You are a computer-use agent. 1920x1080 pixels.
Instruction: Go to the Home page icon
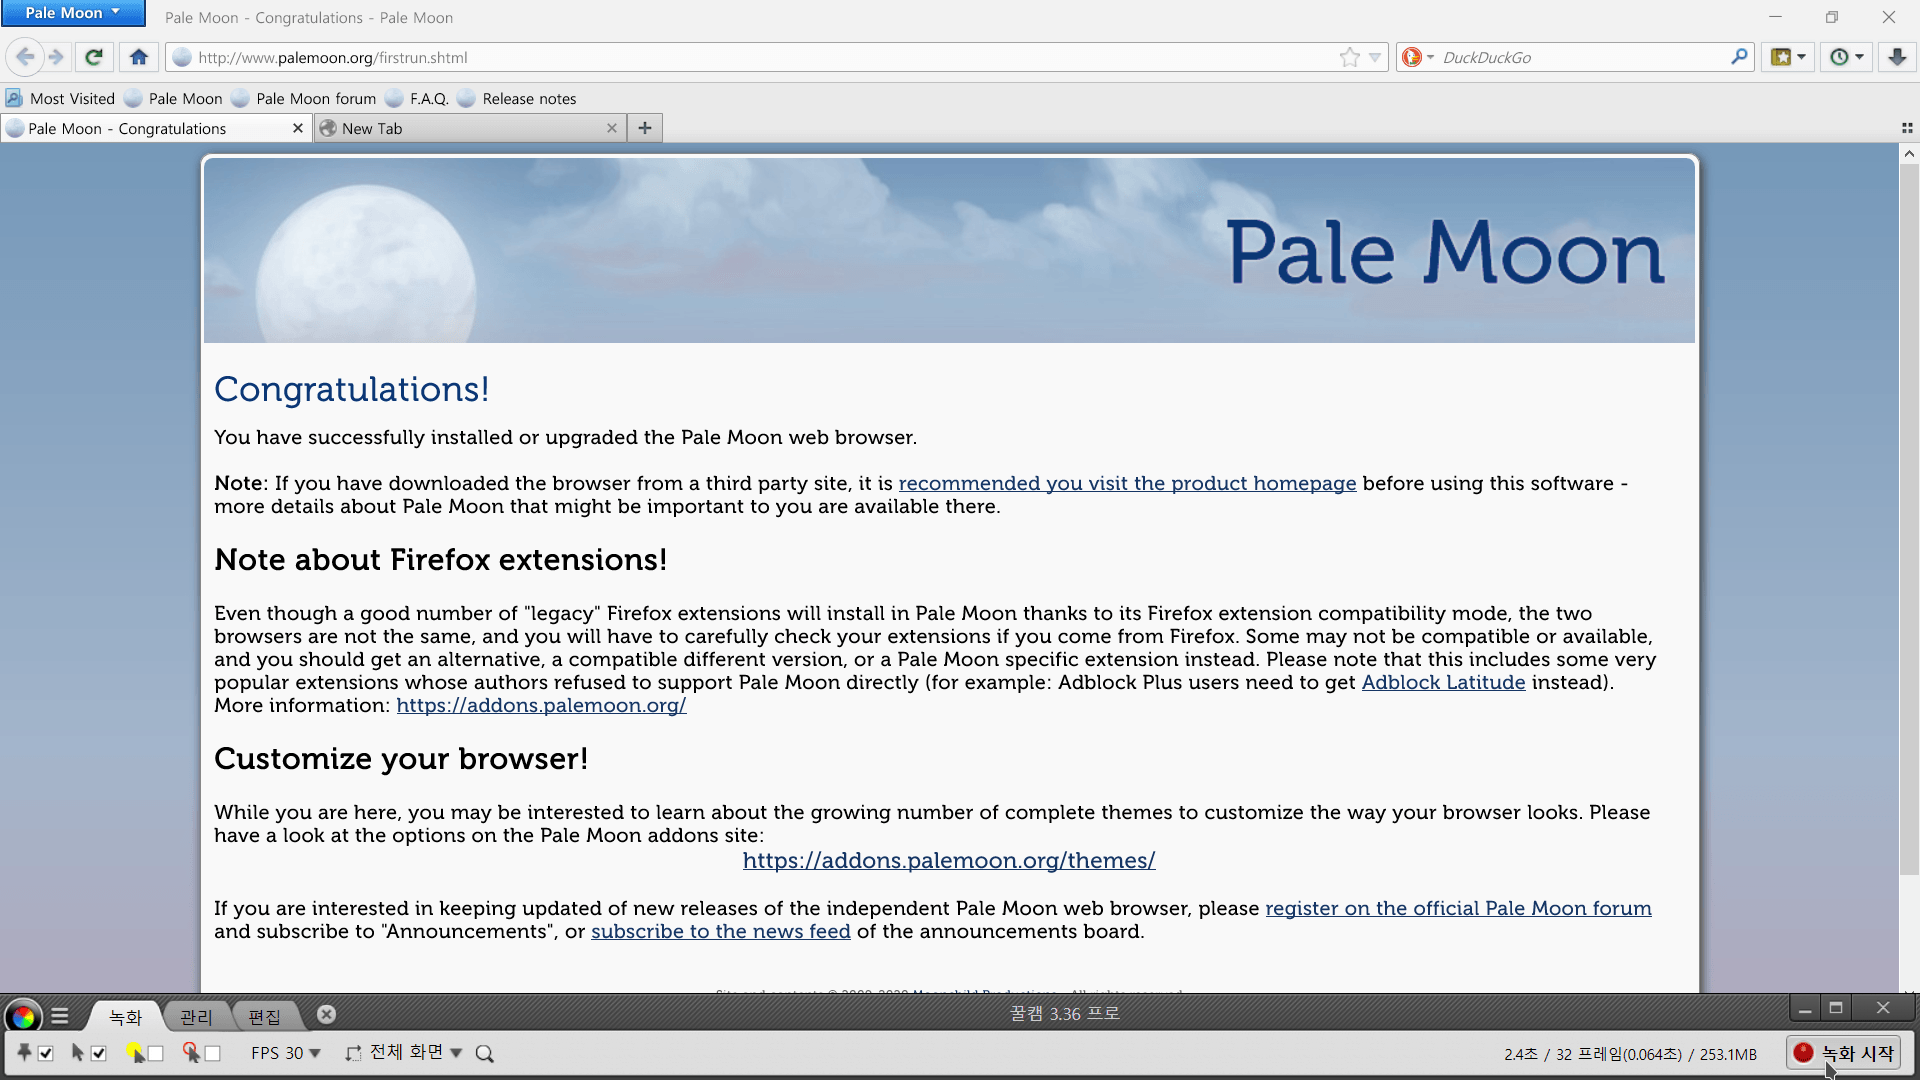tap(139, 57)
